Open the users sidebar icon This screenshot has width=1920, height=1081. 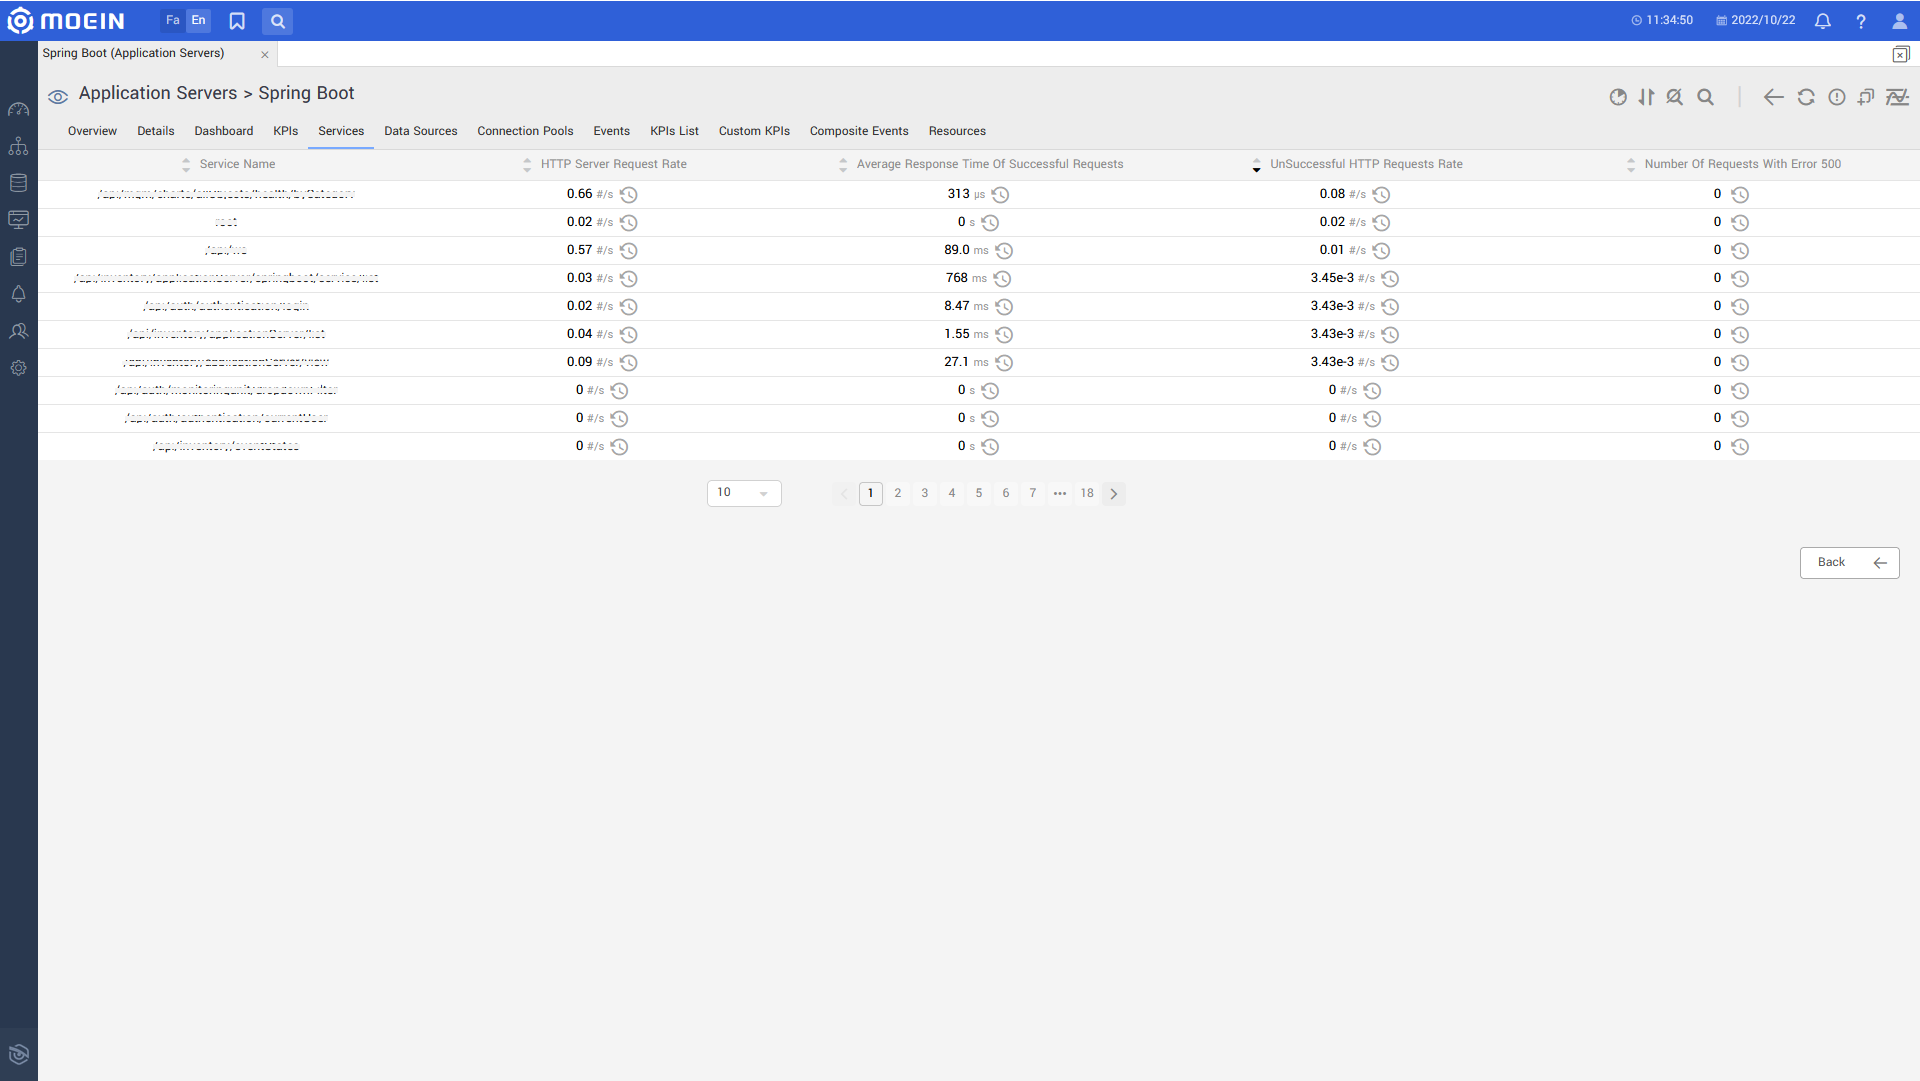click(18, 331)
